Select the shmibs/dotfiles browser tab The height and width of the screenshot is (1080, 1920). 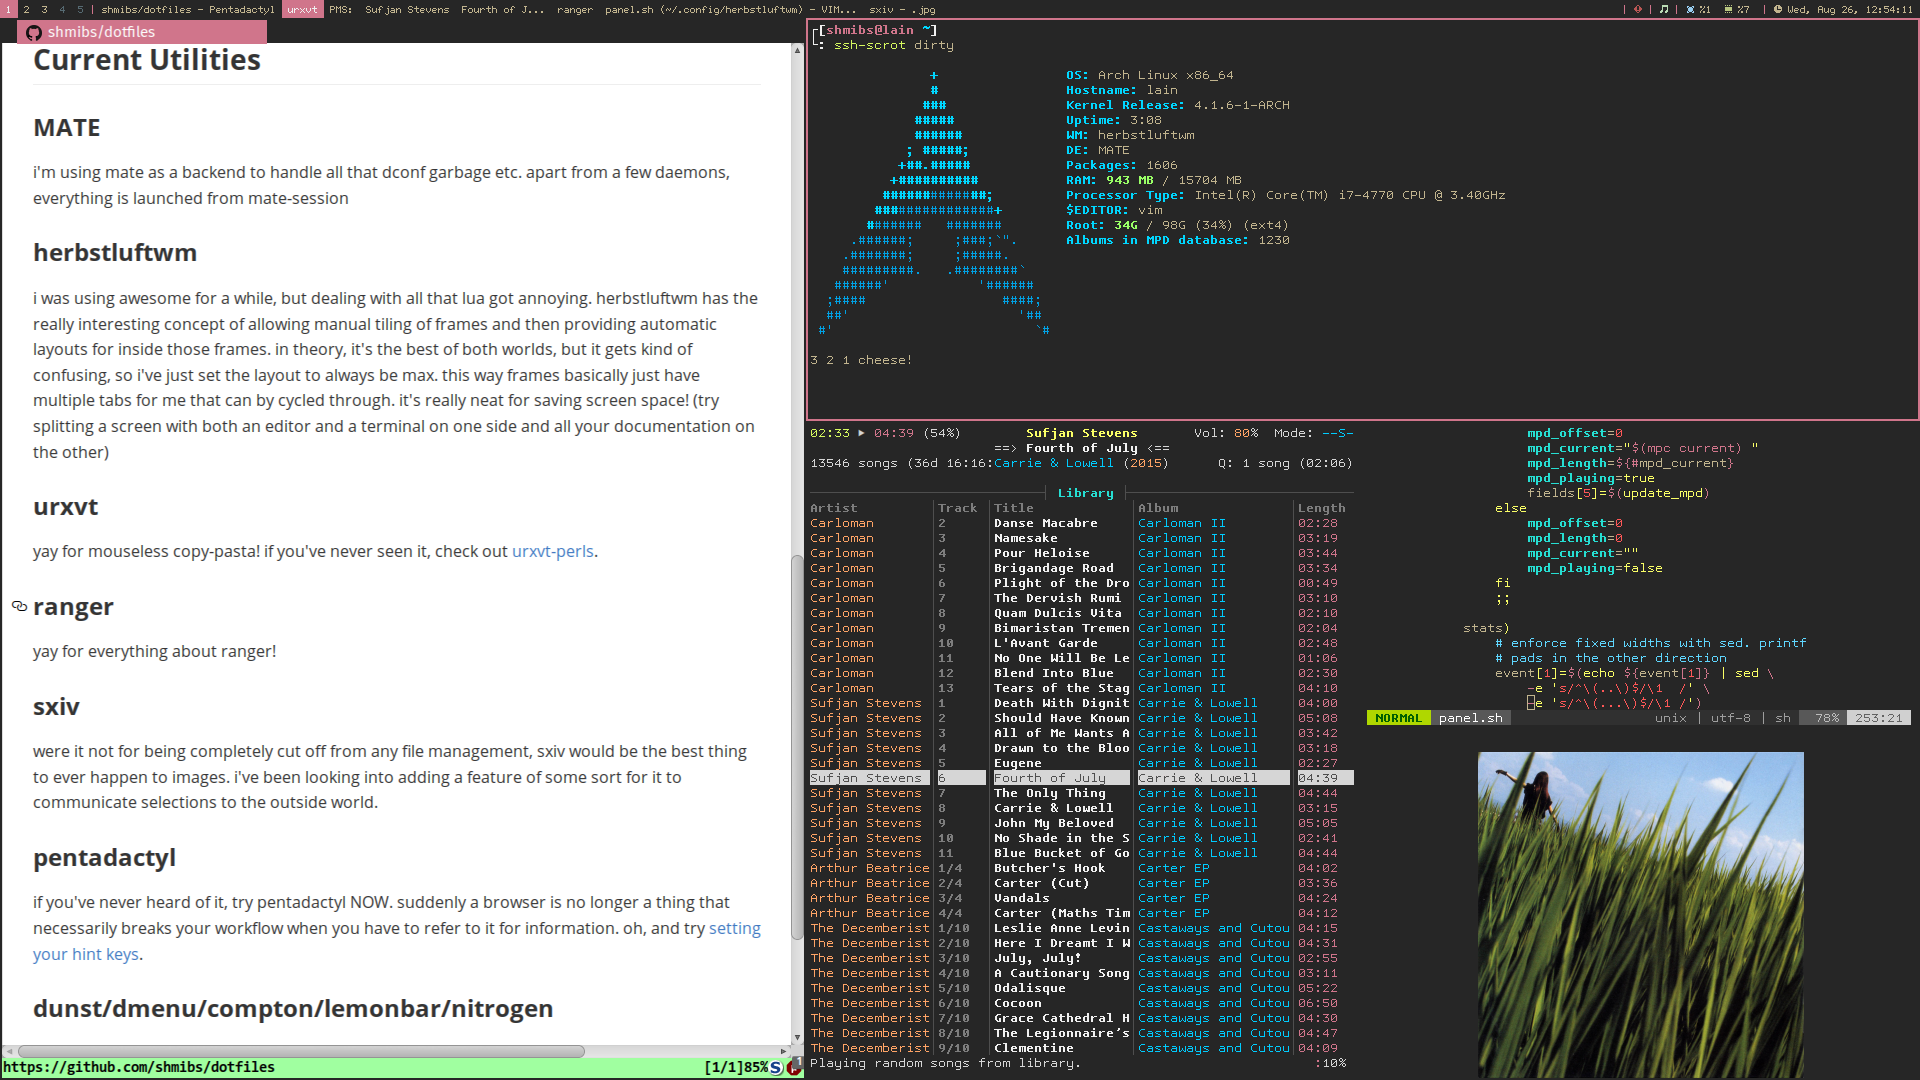click(142, 32)
